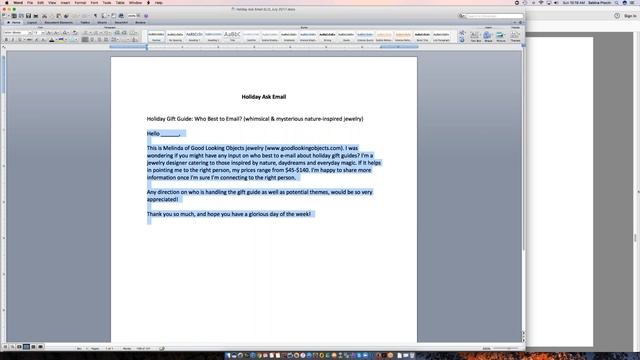Image resolution: width=640 pixels, height=360 pixels.
Task: Insert a Text Box from the ribbon
Action: point(475,36)
